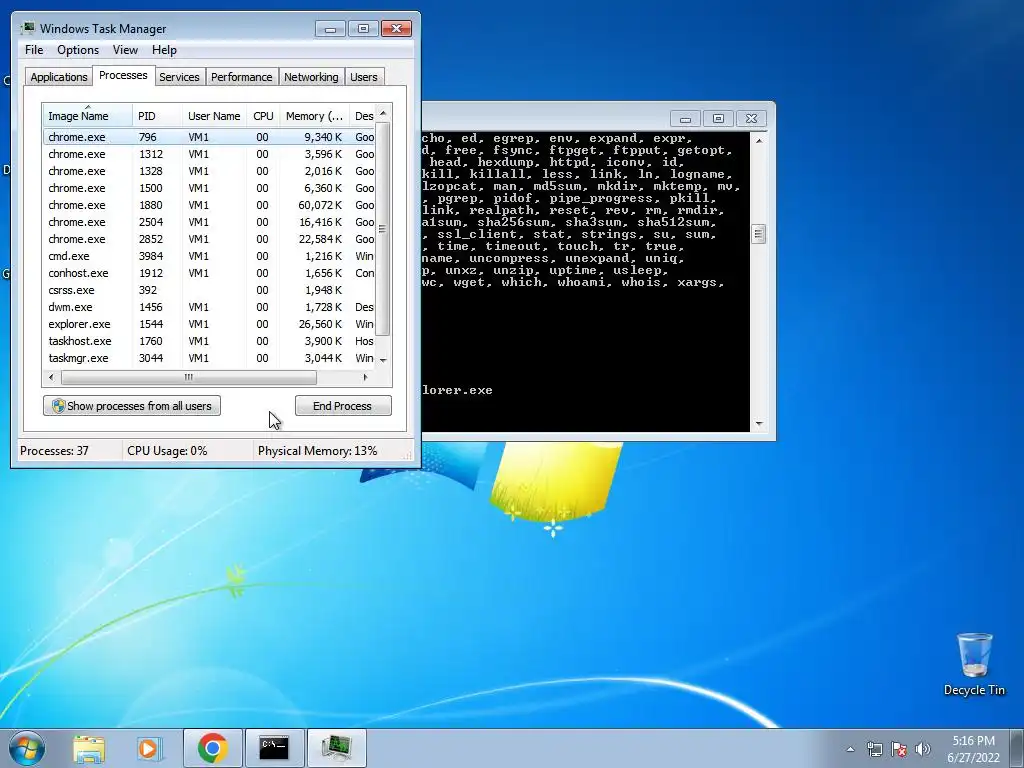The height and width of the screenshot is (768, 1024).
Task: Click the clock showing 5:16 PM
Action: pos(973,741)
